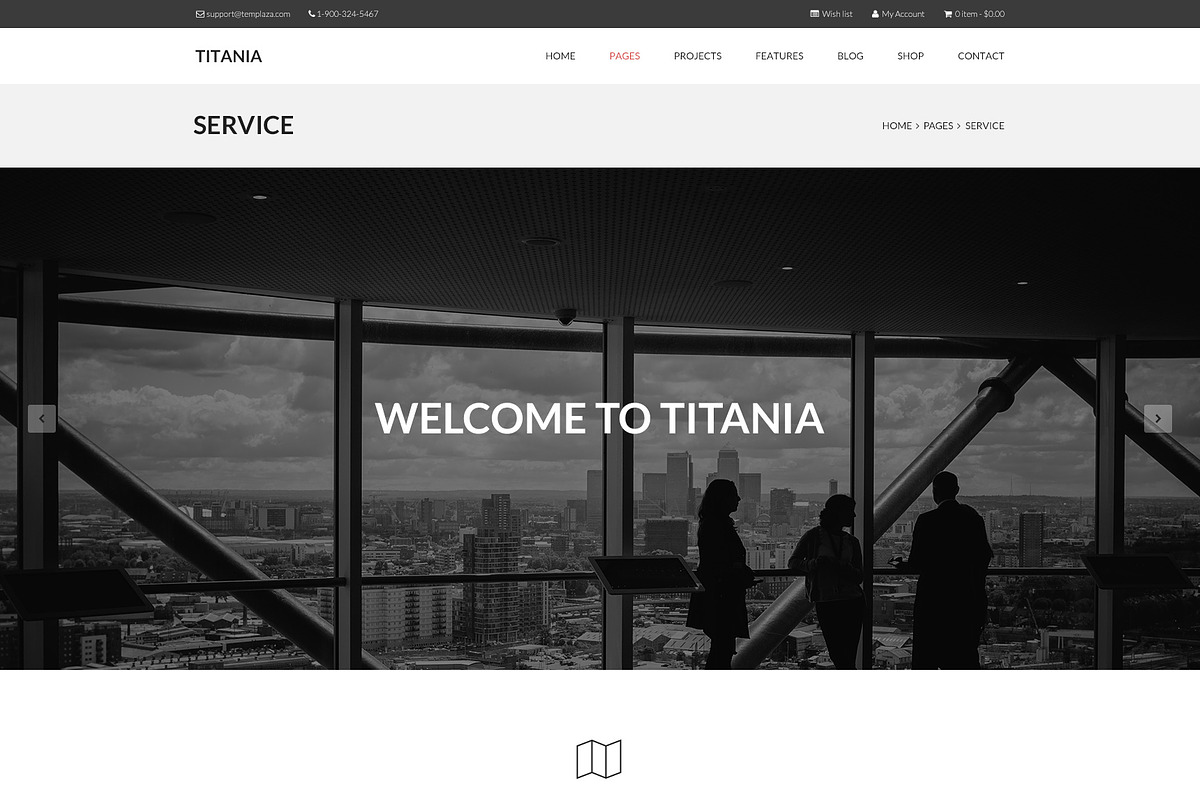Open the FEATURES menu item
1200x800 pixels.
pos(779,56)
